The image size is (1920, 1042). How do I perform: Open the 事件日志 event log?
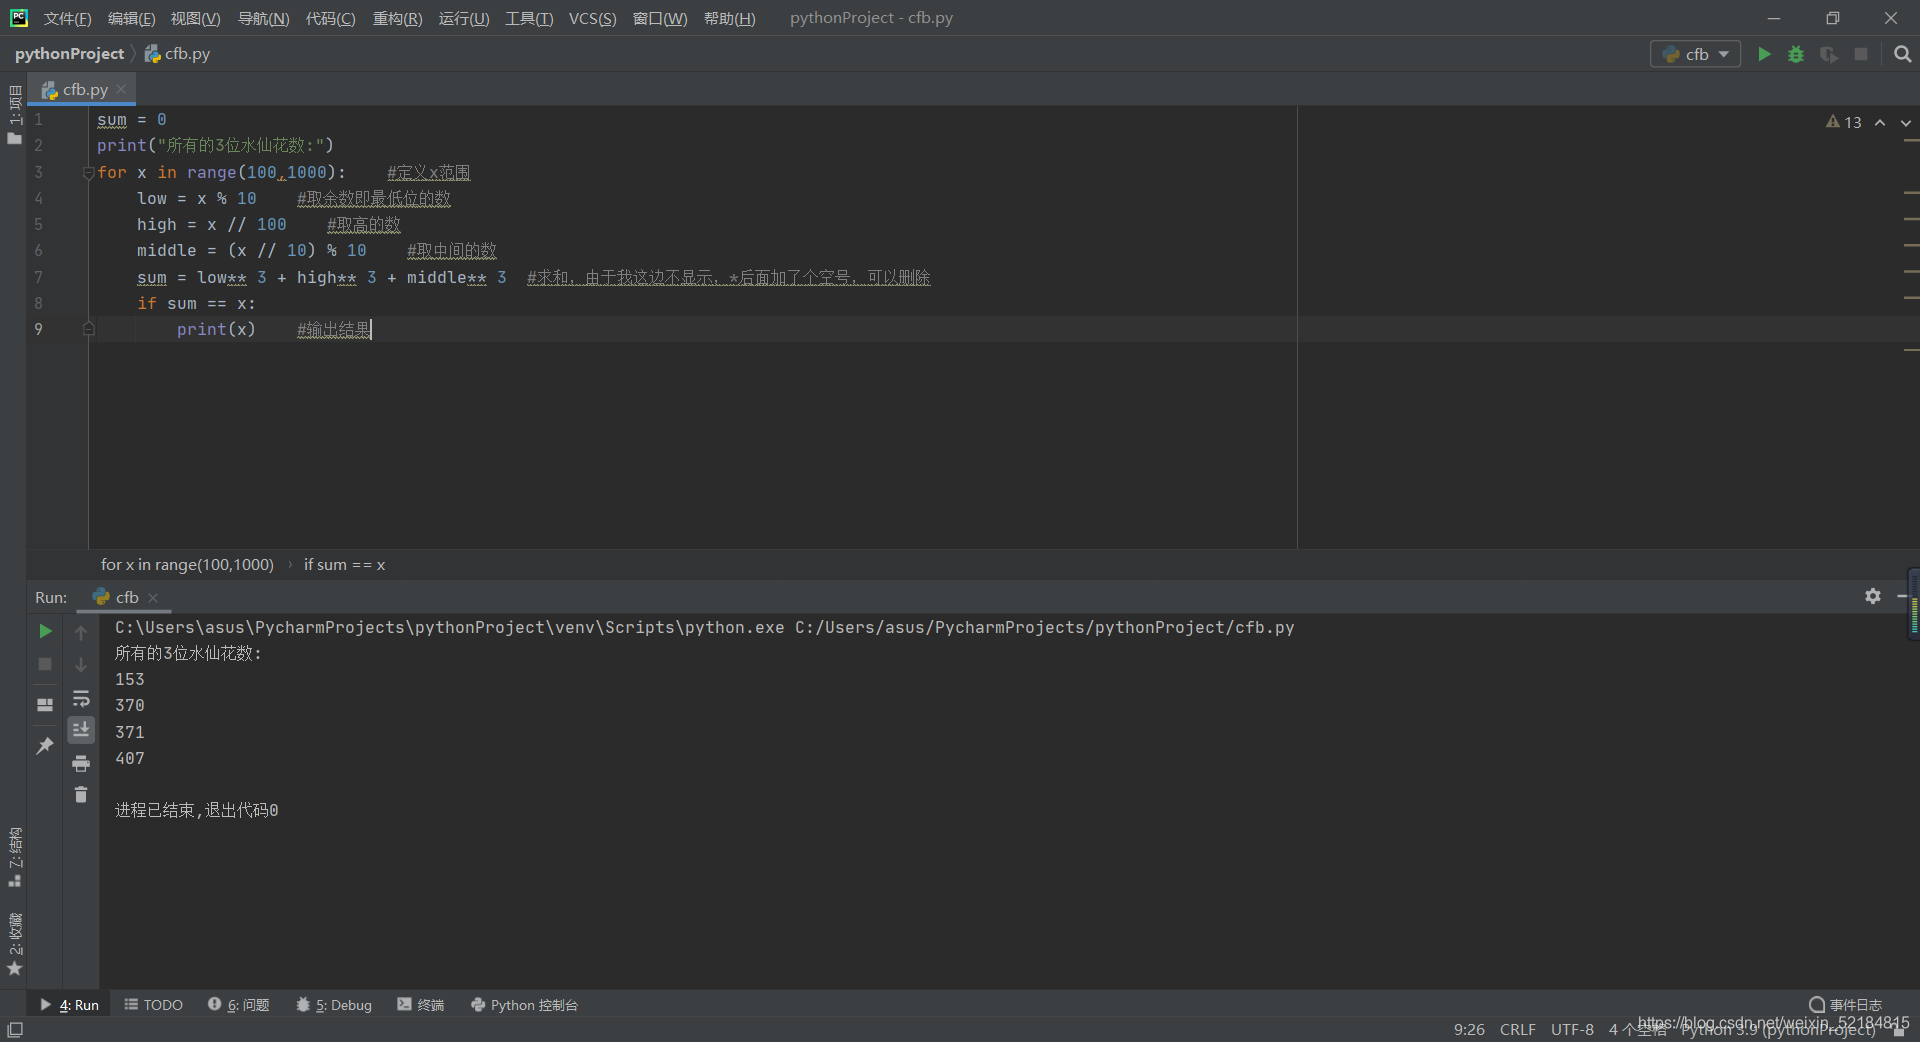point(1845,1005)
